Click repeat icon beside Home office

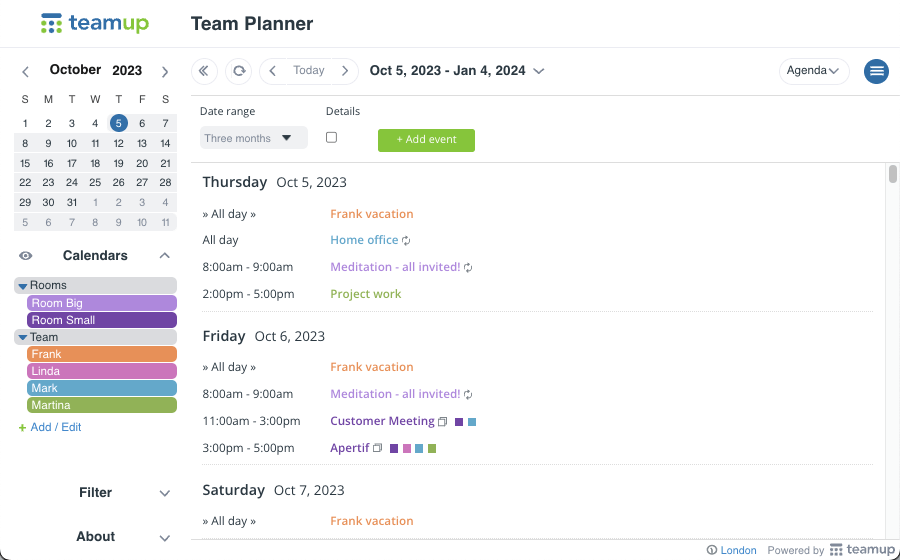(406, 241)
